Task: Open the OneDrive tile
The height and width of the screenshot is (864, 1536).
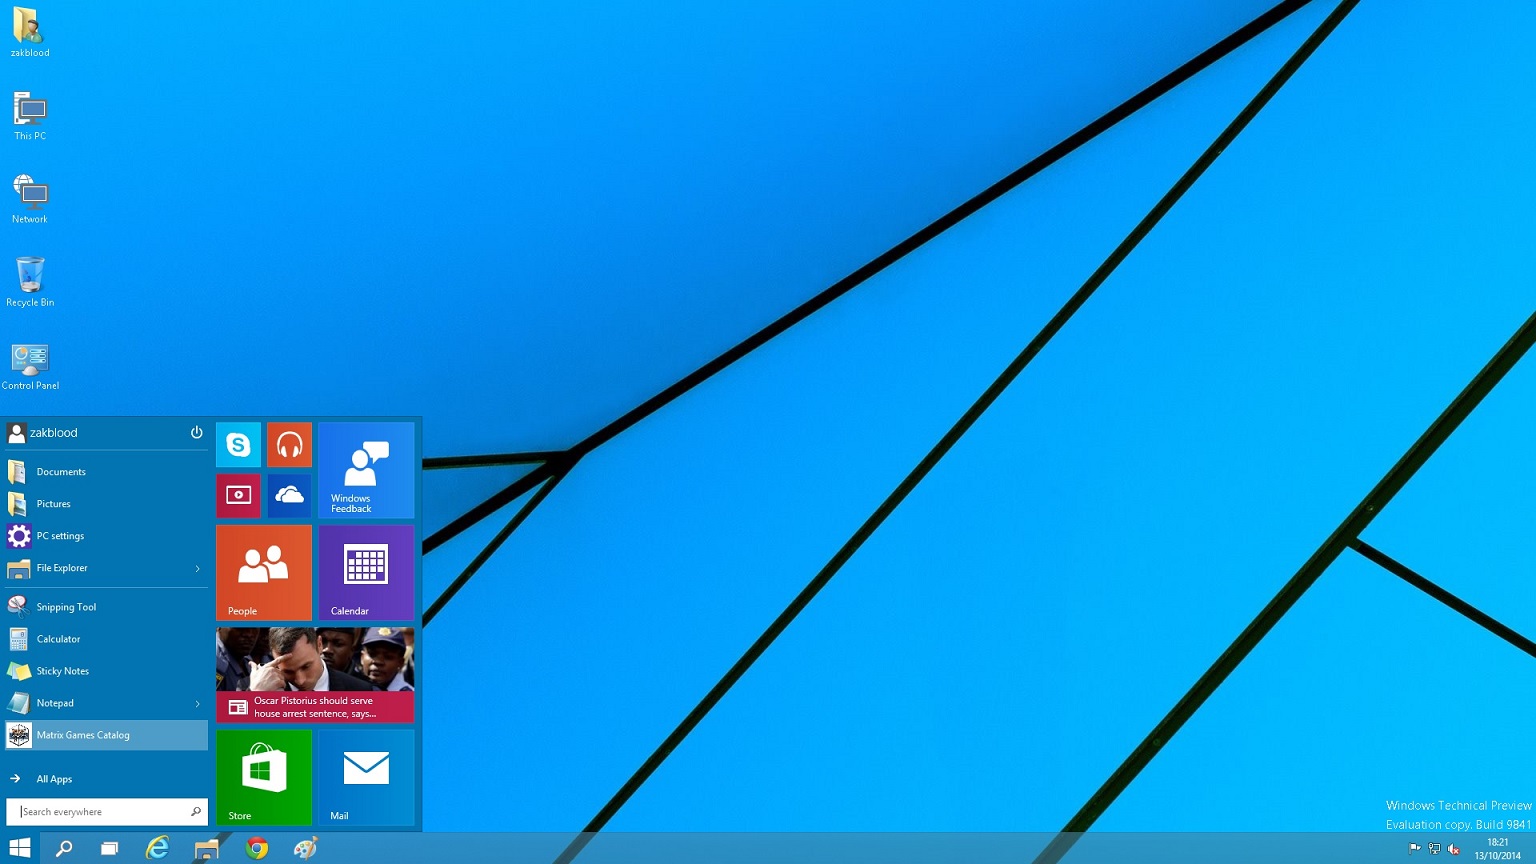Action: click(x=289, y=495)
